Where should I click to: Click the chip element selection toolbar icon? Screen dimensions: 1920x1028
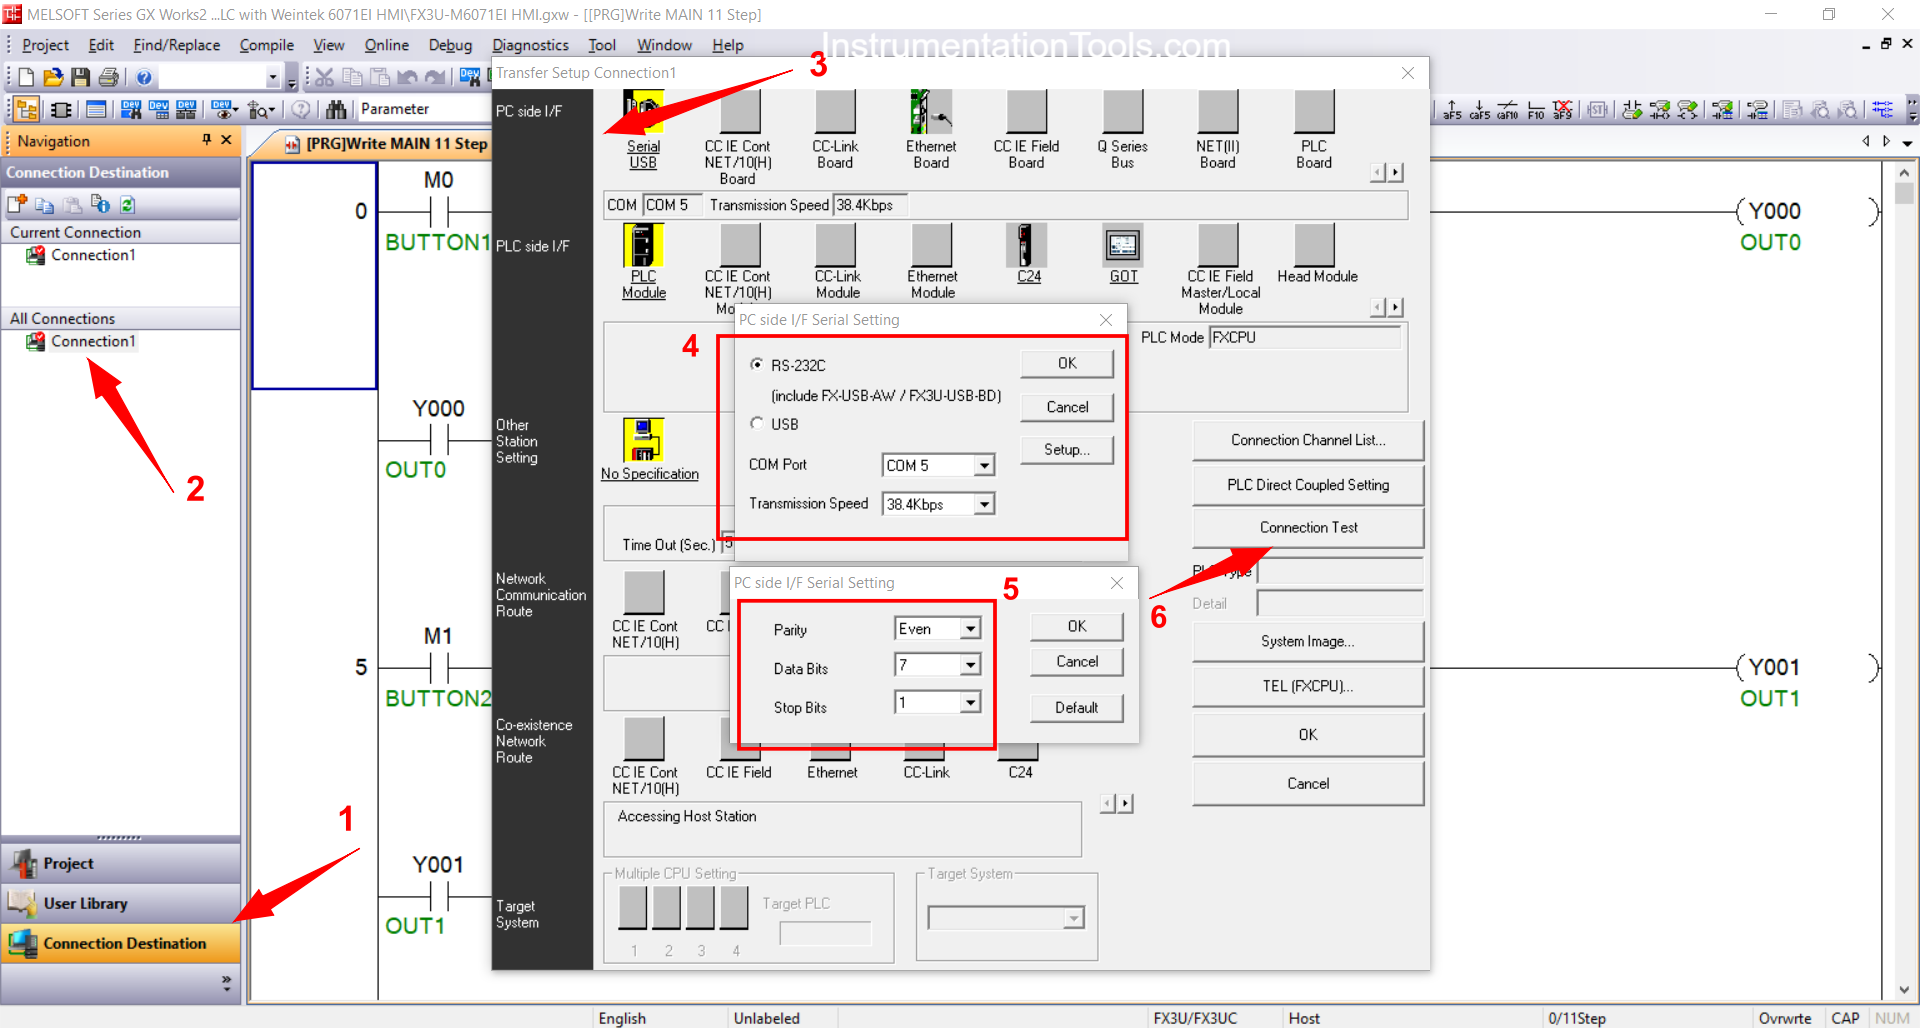[x=61, y=109]
